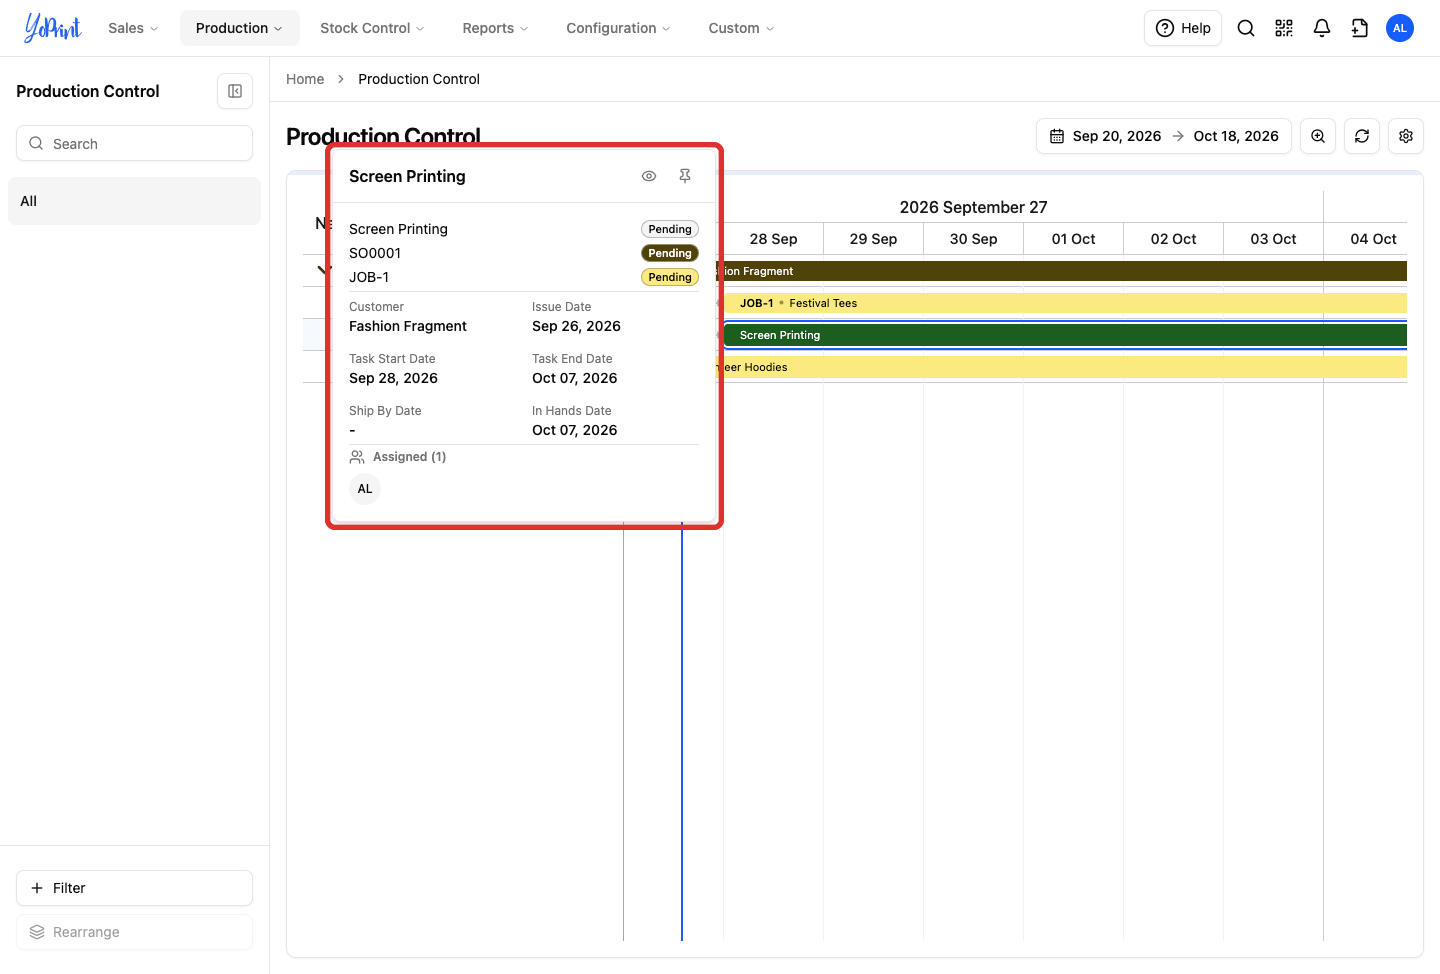Add a Filter in the sidebar
Viewport: 1440px width, 974px height.
click(x=134, y=888)
